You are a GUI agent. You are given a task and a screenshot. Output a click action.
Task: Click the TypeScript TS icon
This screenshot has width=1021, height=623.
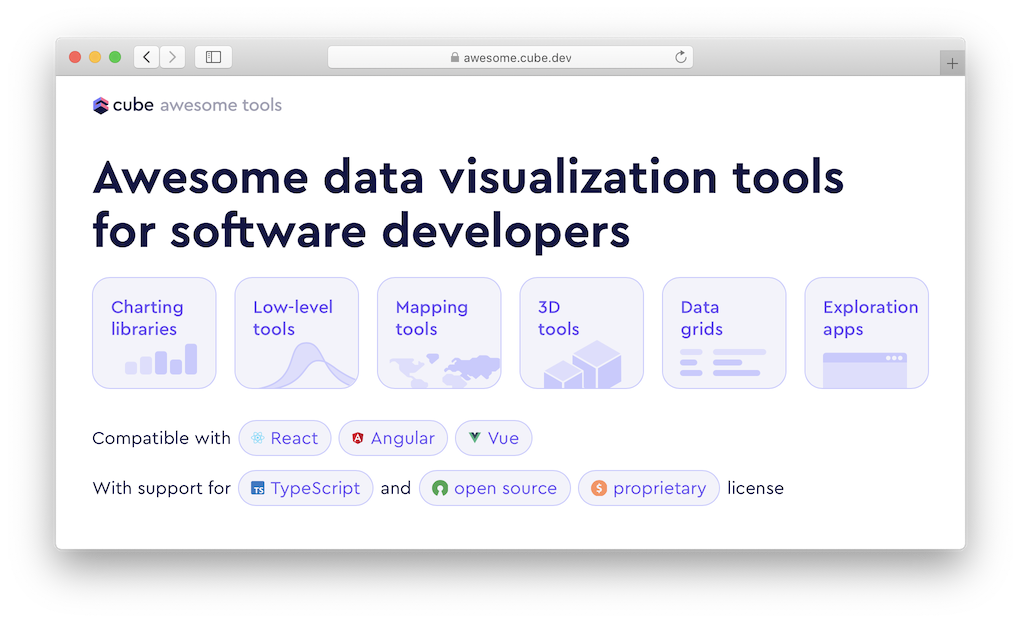(x=258, y=488)
